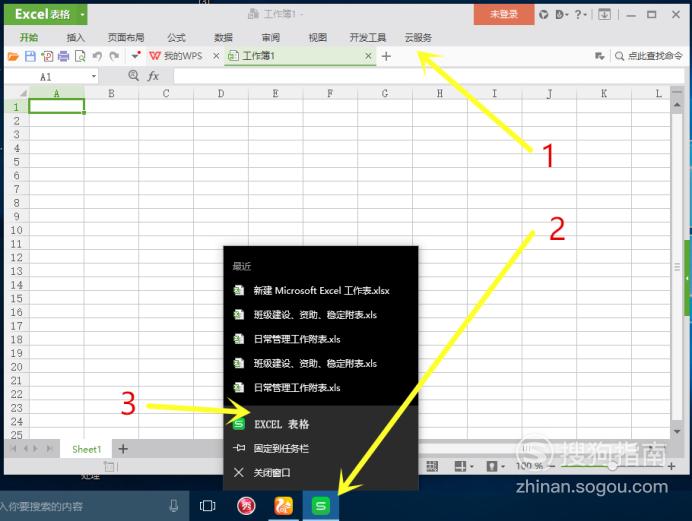692x521 pixels.
Task: Open a file with the folder icon
Action: (13, 56)
